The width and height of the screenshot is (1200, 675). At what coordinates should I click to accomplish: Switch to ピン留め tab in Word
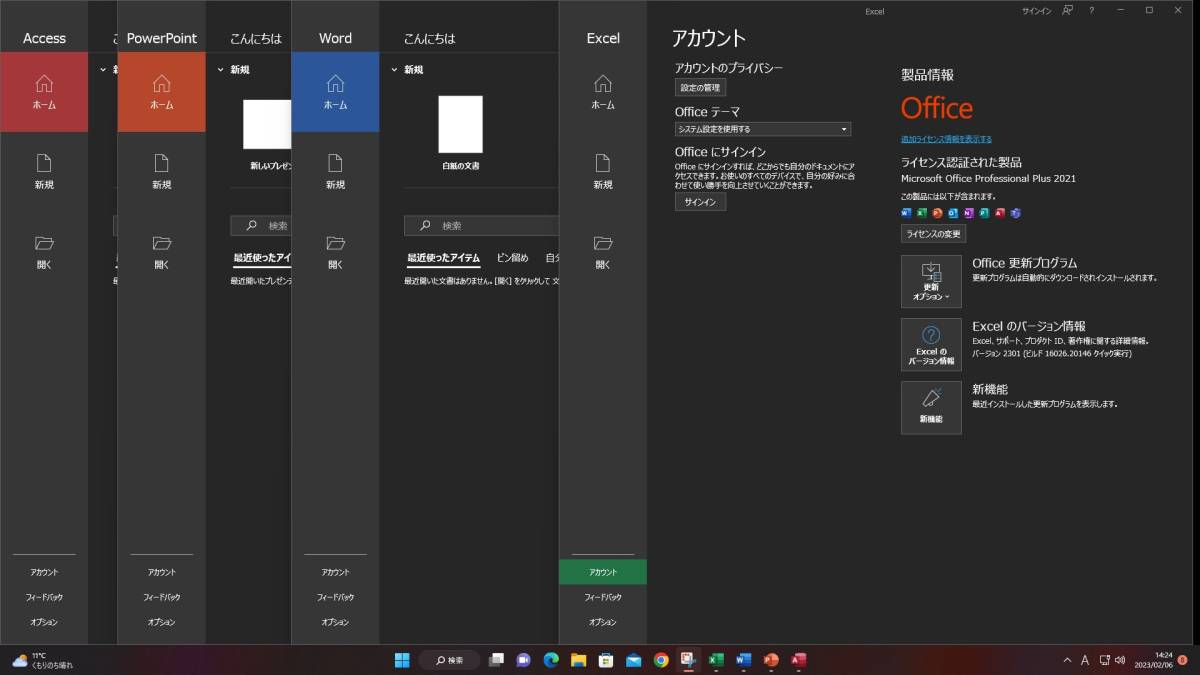512,258
